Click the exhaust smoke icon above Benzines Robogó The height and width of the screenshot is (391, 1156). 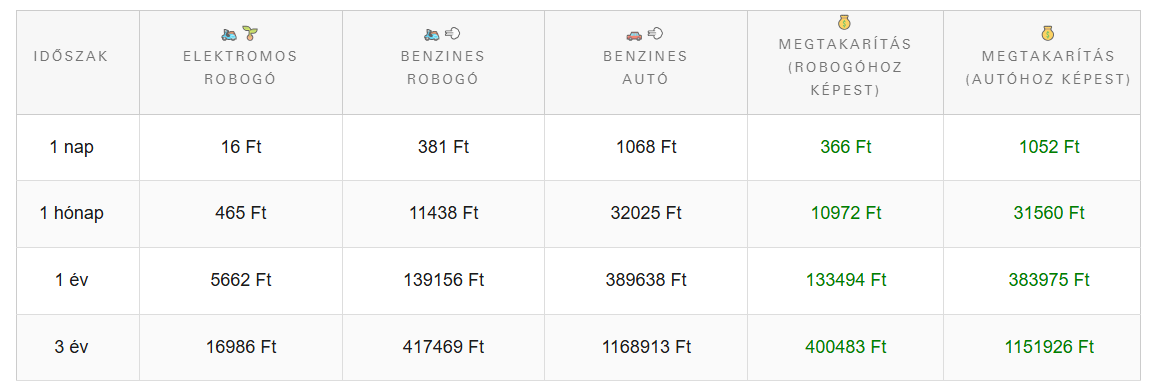tap(453, 33)
